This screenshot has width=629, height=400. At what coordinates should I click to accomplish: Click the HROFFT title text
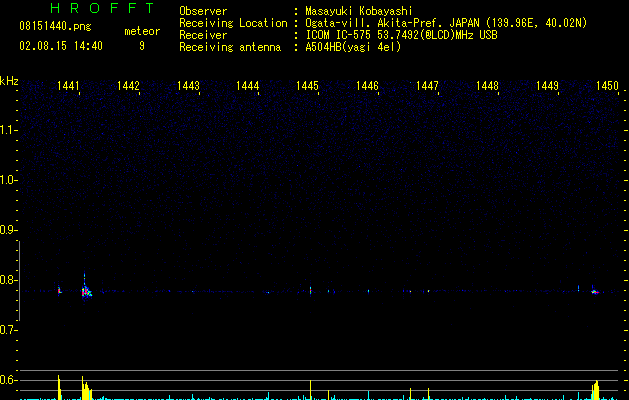[x=102, y=8]
